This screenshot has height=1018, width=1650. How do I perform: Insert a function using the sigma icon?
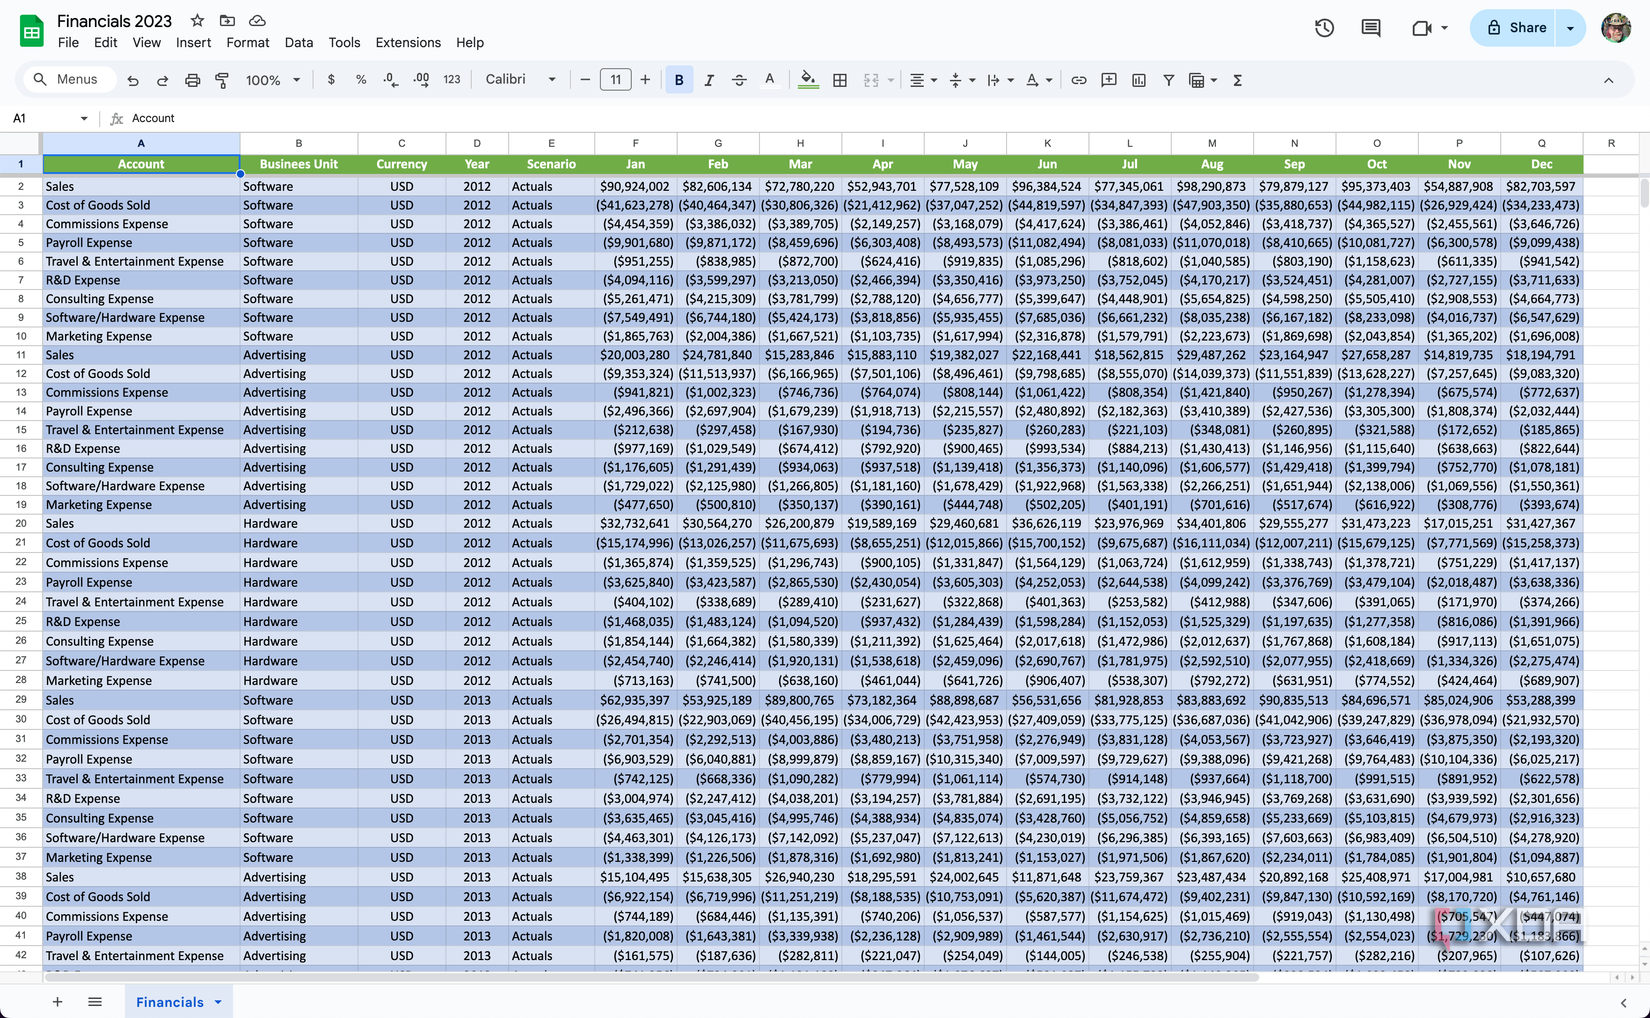click(x=1237, y=80)
